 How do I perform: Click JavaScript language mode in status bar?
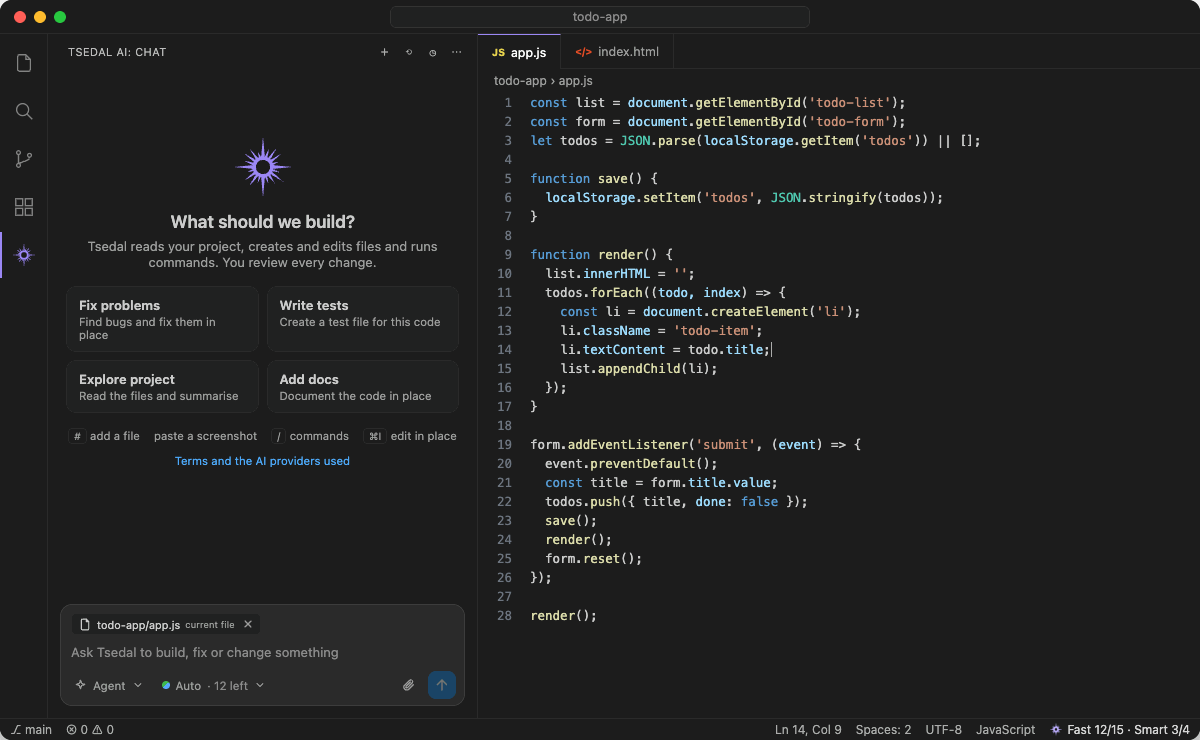[x=1005, y=730]
